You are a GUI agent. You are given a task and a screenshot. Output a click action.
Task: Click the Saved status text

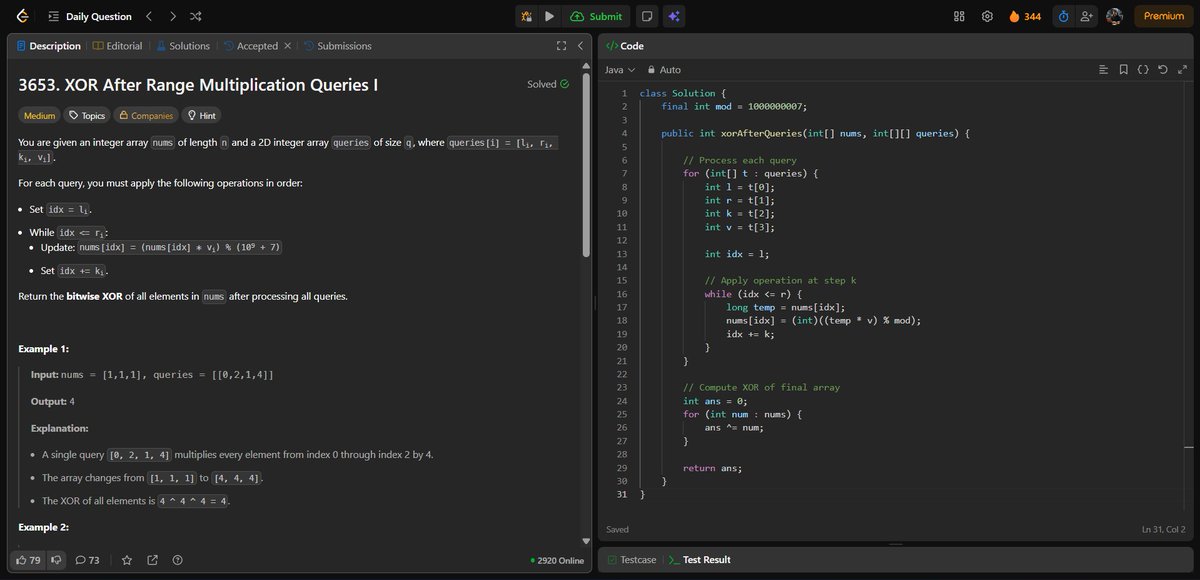click(x=618, y=529)
